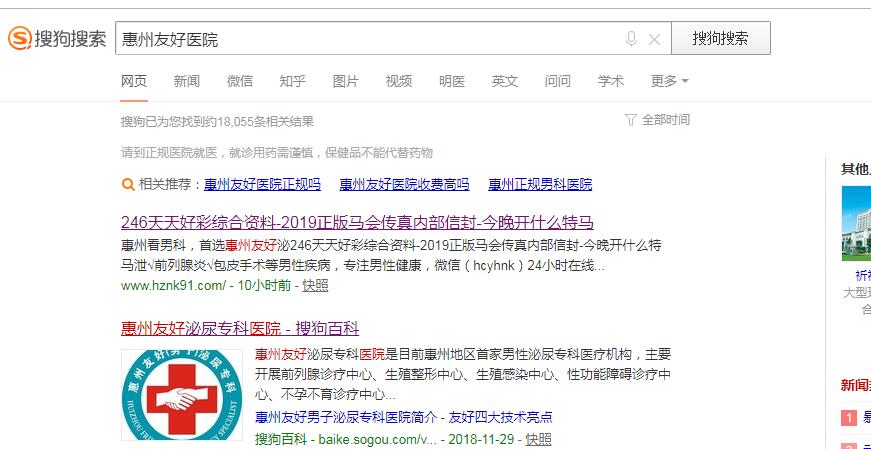Switch to the 新闻 tab
This screenshot has height=449, width=871.
click(187, 81)
